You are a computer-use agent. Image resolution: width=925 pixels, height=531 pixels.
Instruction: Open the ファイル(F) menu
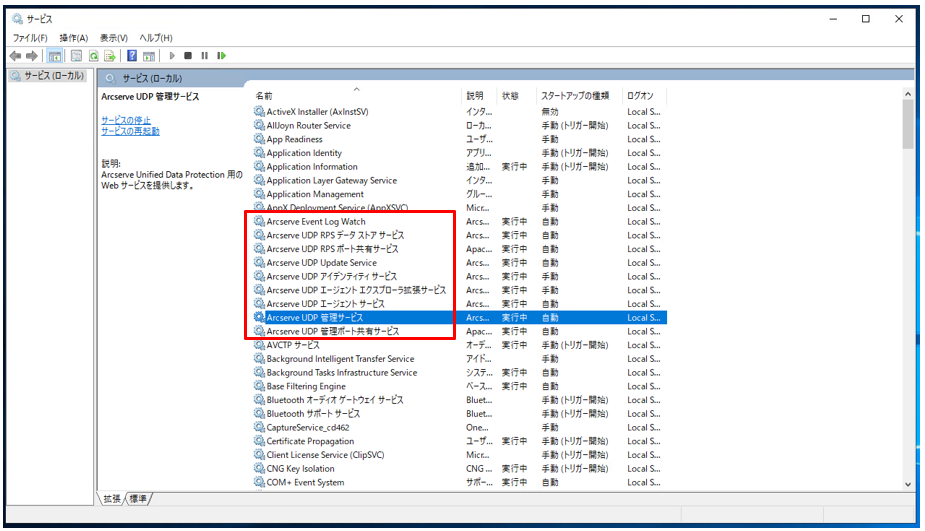[x=30, y=38]
